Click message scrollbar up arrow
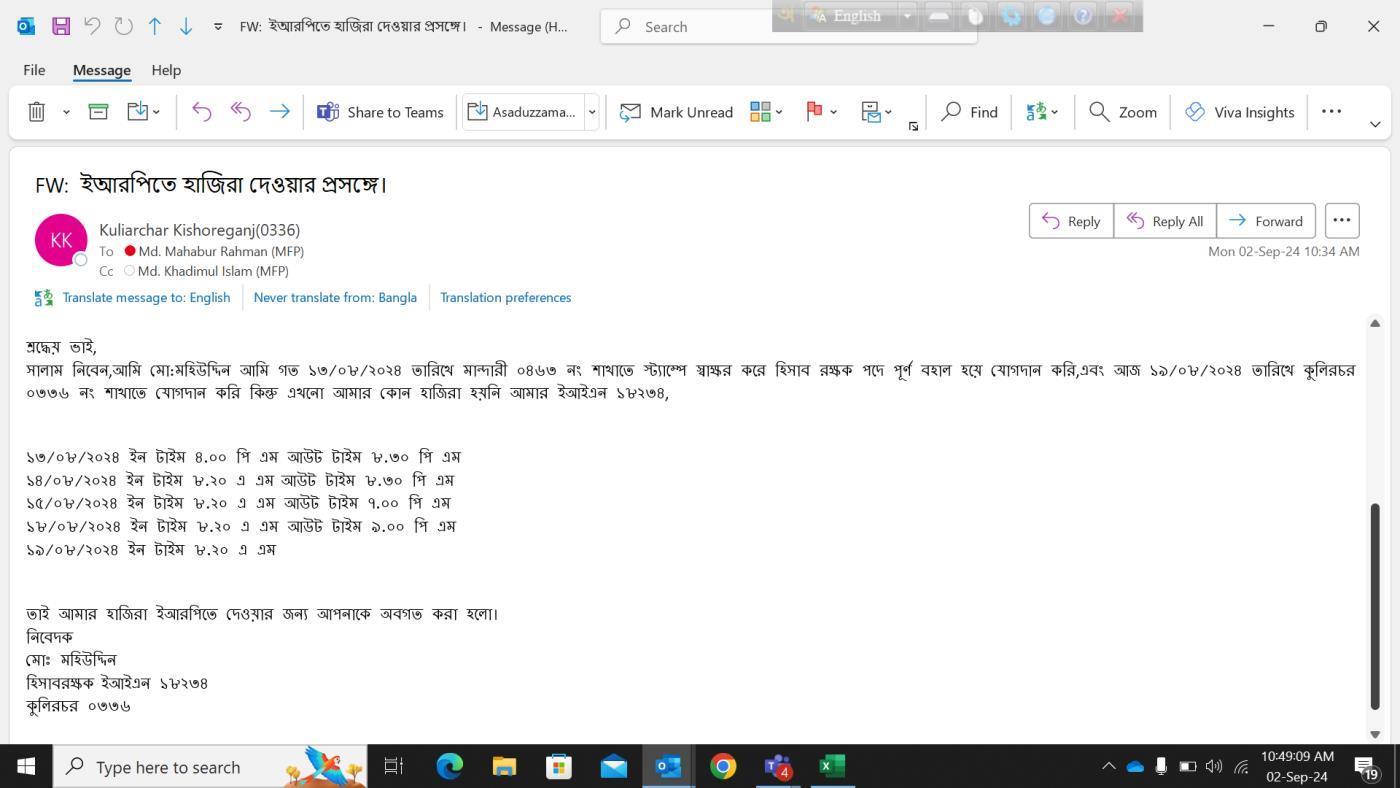Screen dimensions: 1400x788 pos(1375,323)
